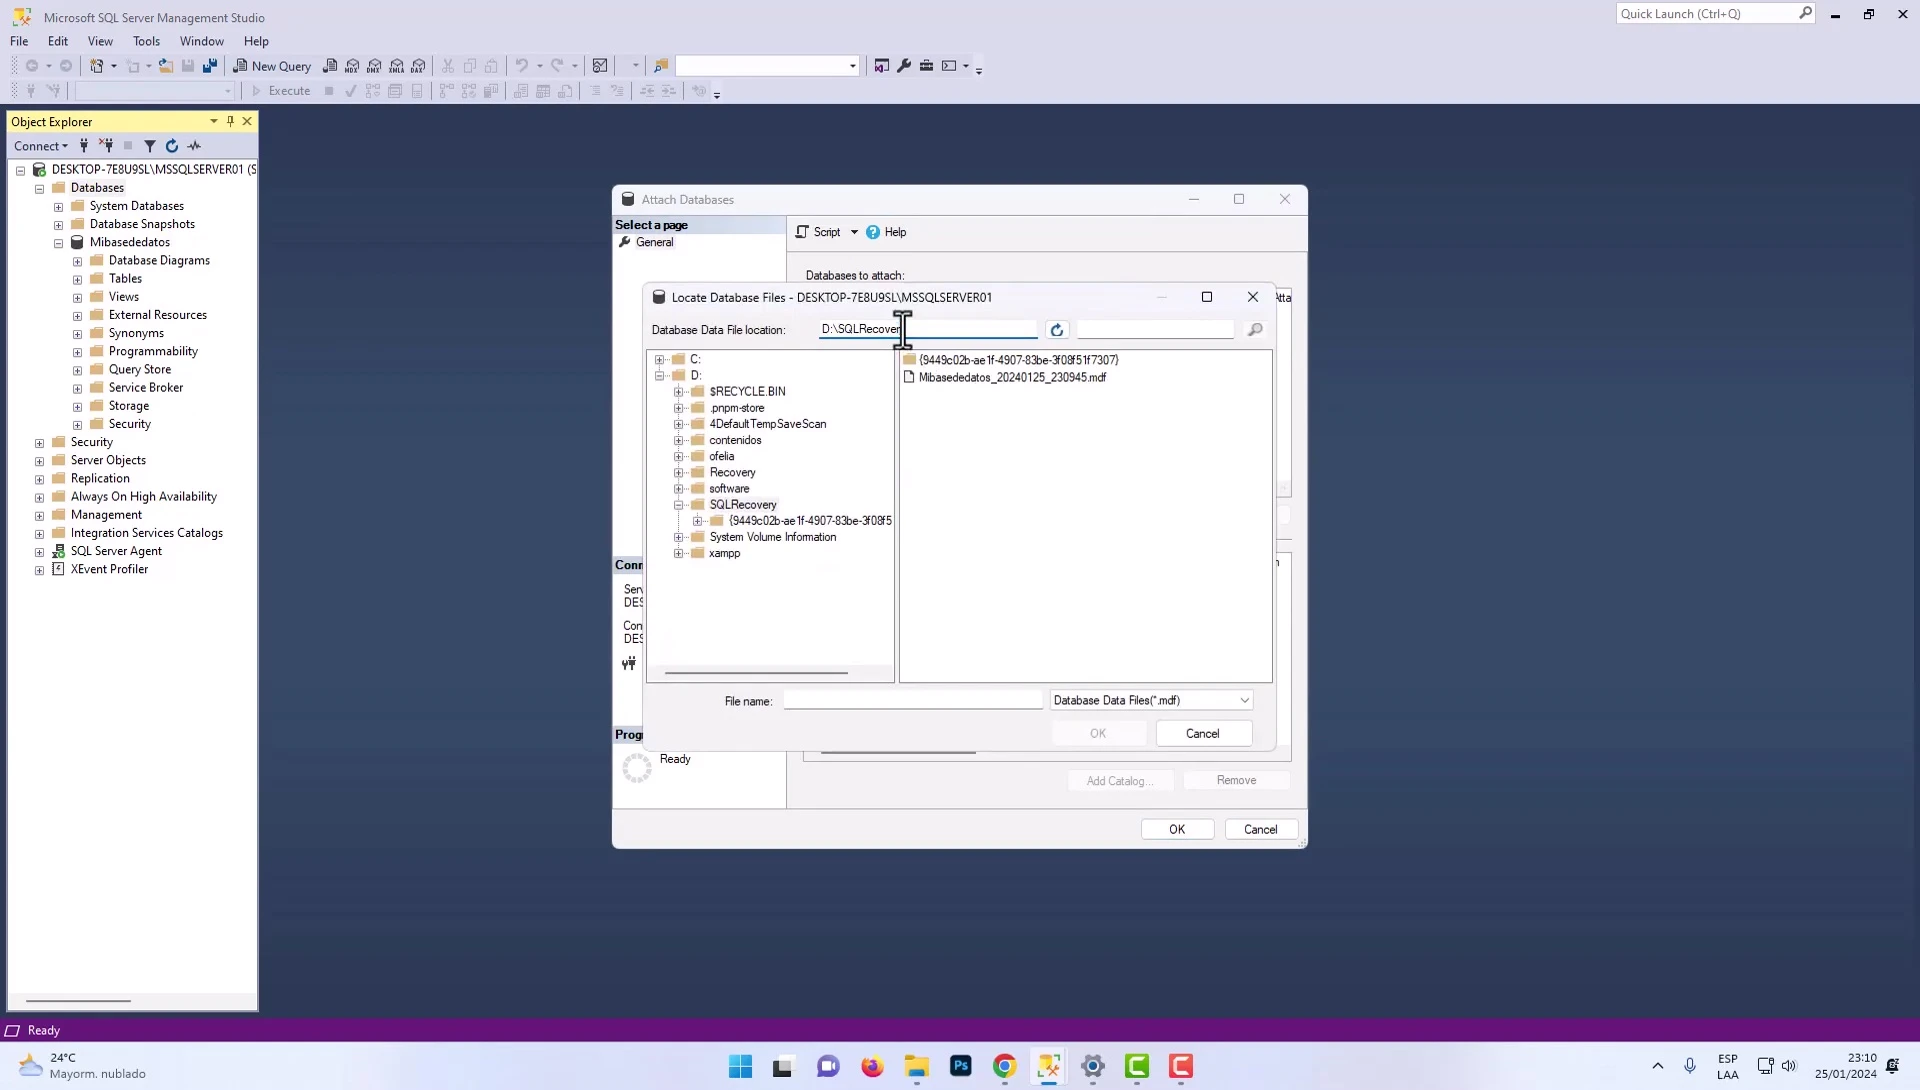
Task: Refresh the Object Explorer tree
Action: pos(172,146)
